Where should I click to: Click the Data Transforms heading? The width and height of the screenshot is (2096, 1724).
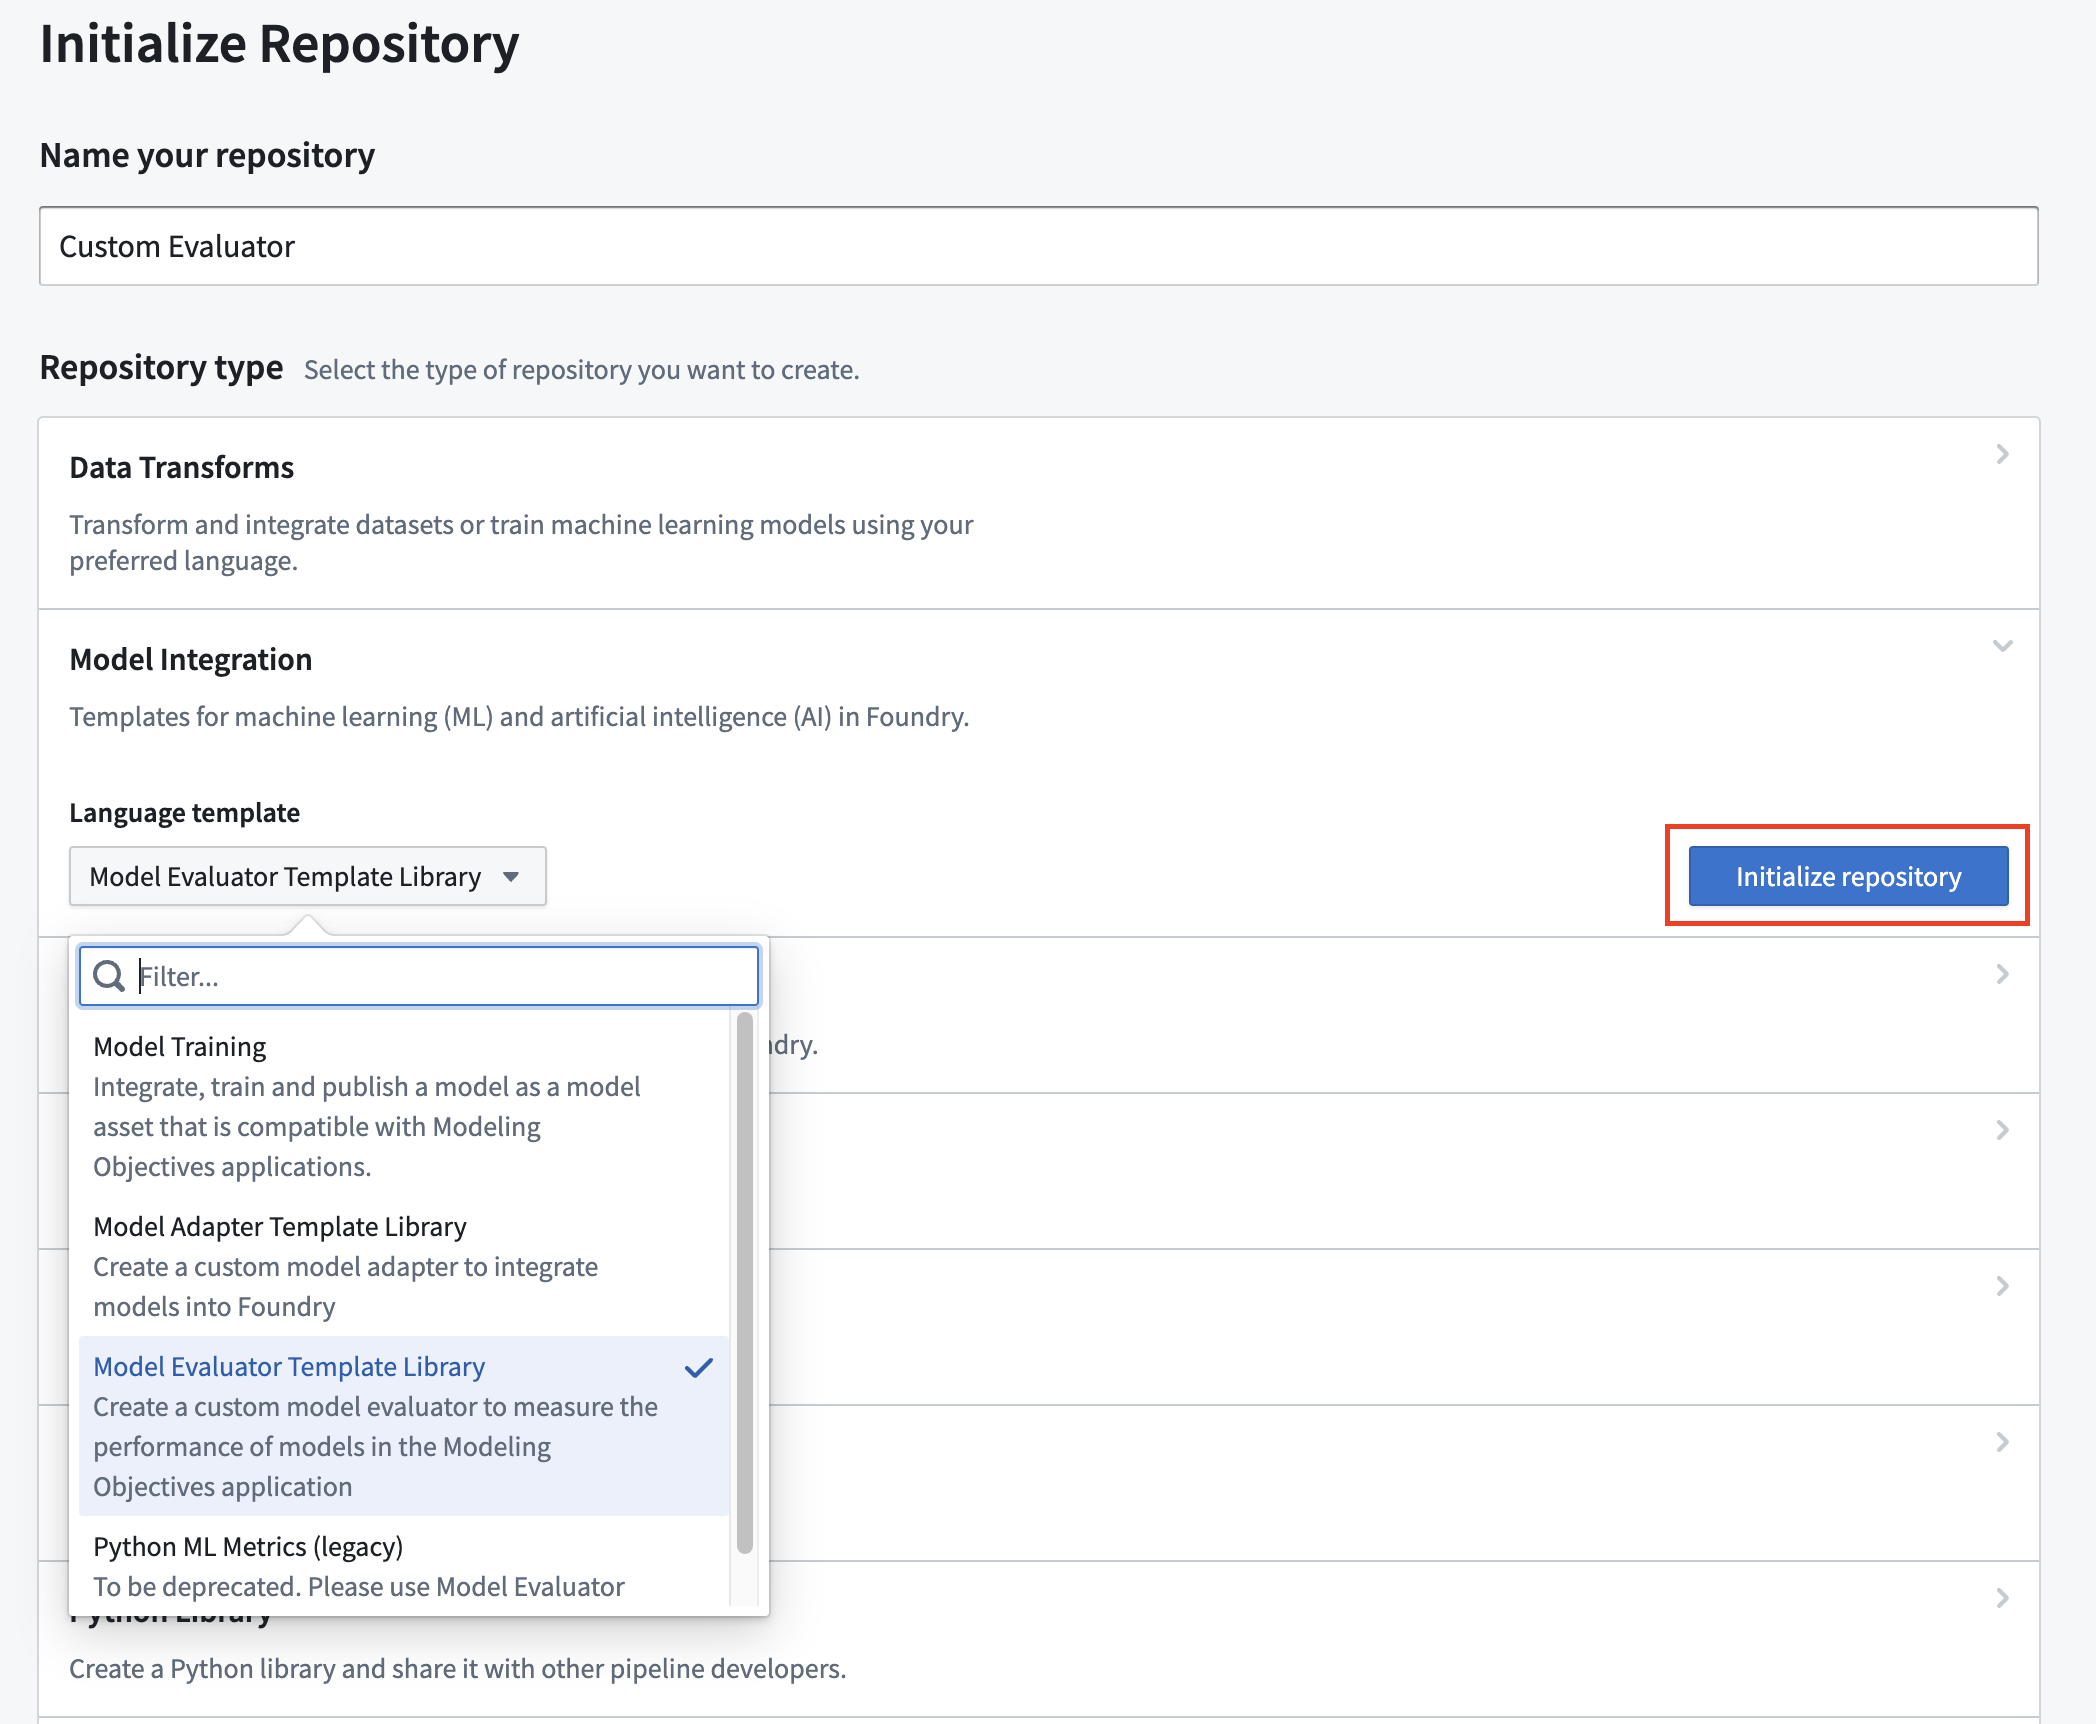point(181,467)
